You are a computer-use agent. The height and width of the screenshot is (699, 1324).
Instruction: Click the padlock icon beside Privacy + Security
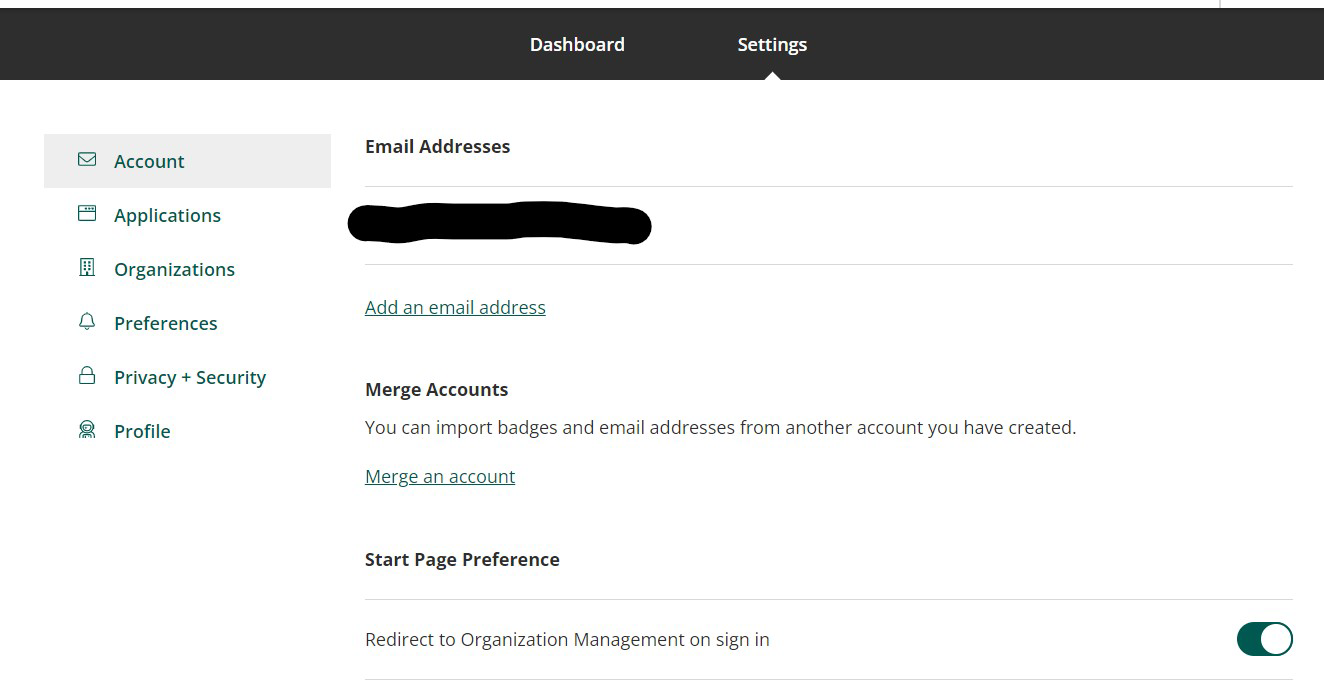87,376
